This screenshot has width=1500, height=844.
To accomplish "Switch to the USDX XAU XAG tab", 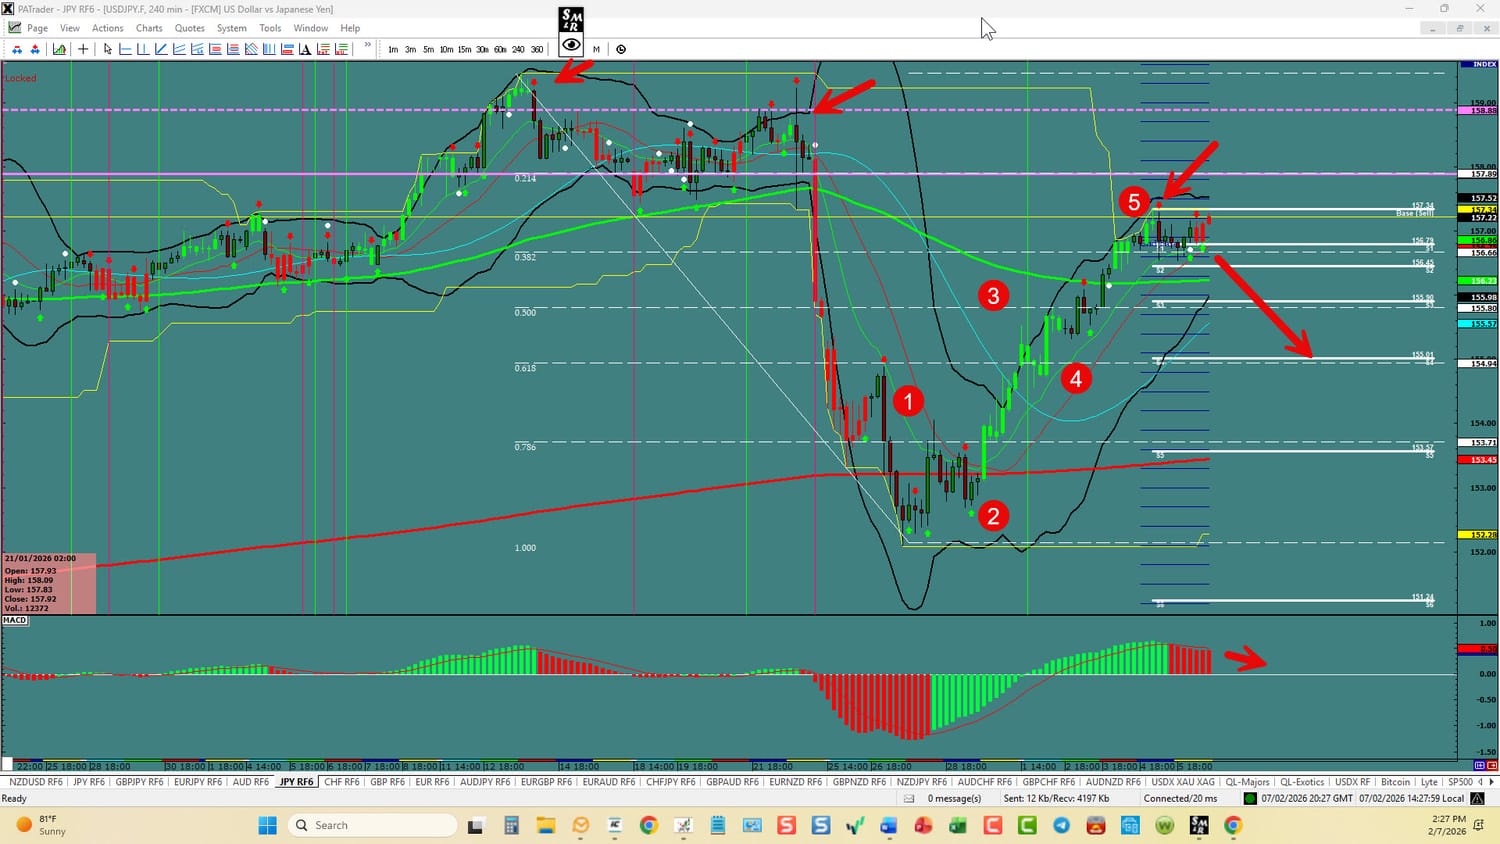I will [1183, 782].
